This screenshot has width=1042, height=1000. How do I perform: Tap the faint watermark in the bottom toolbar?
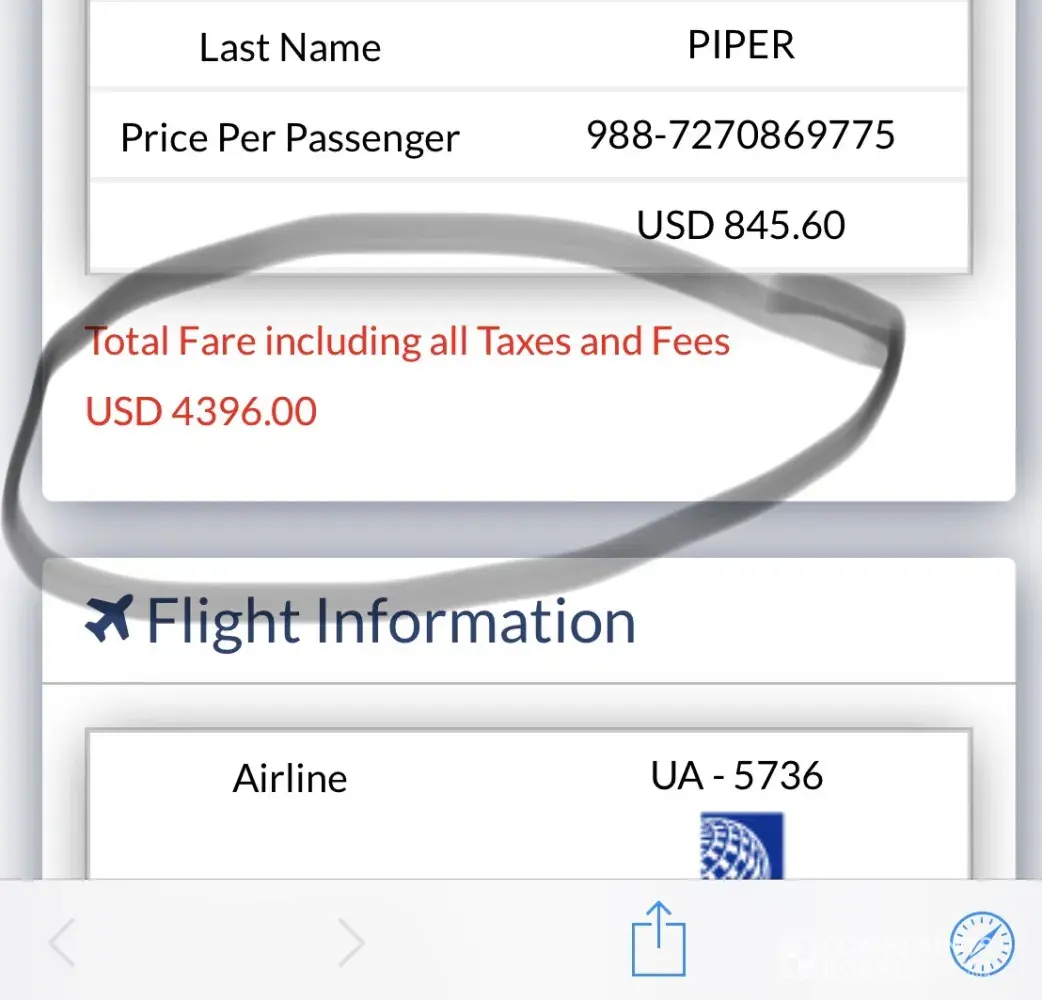tap(860, 955)
